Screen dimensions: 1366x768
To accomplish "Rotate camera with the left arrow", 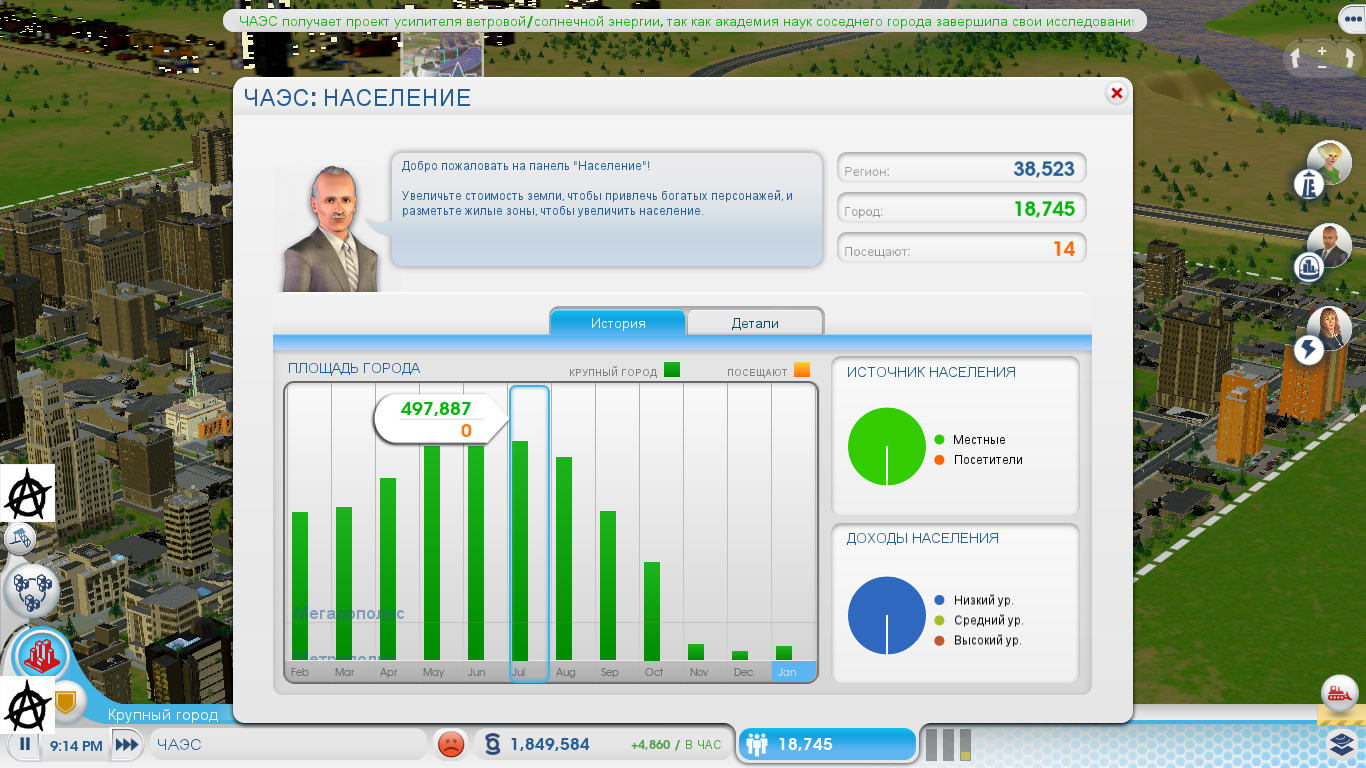I will point(1296,58).
